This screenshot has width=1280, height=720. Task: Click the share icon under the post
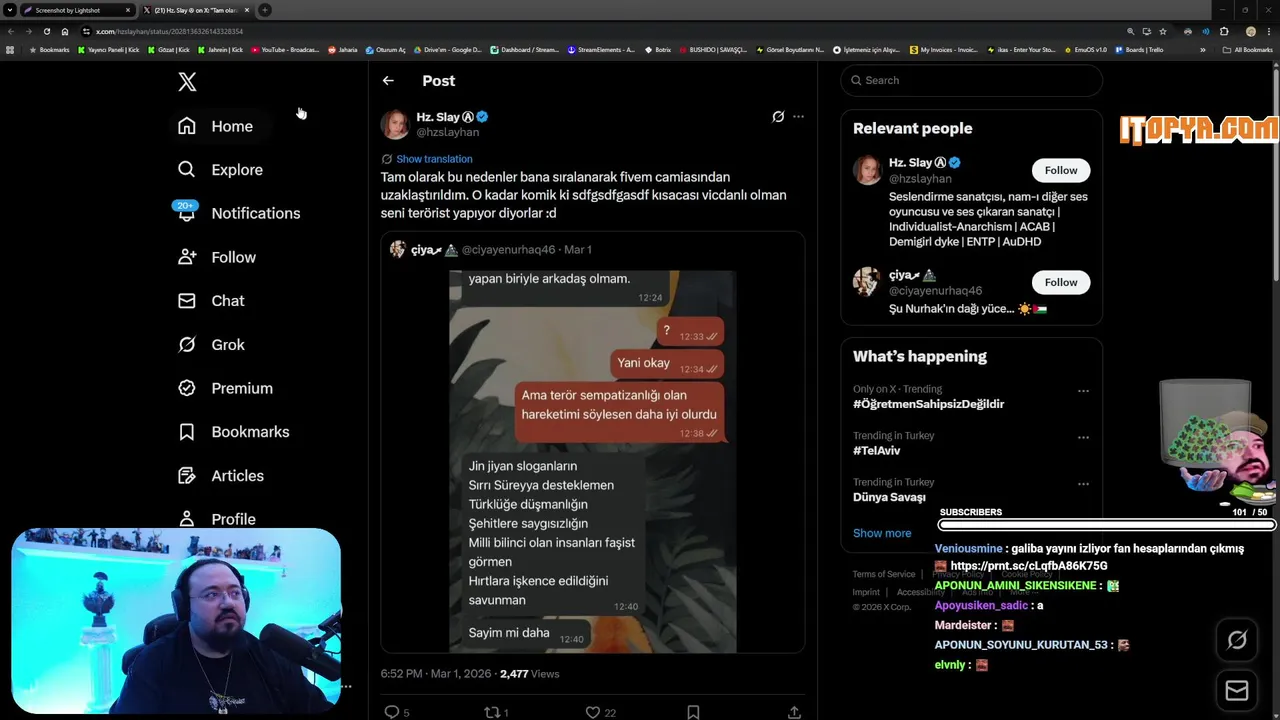click(x=794, y=712)
